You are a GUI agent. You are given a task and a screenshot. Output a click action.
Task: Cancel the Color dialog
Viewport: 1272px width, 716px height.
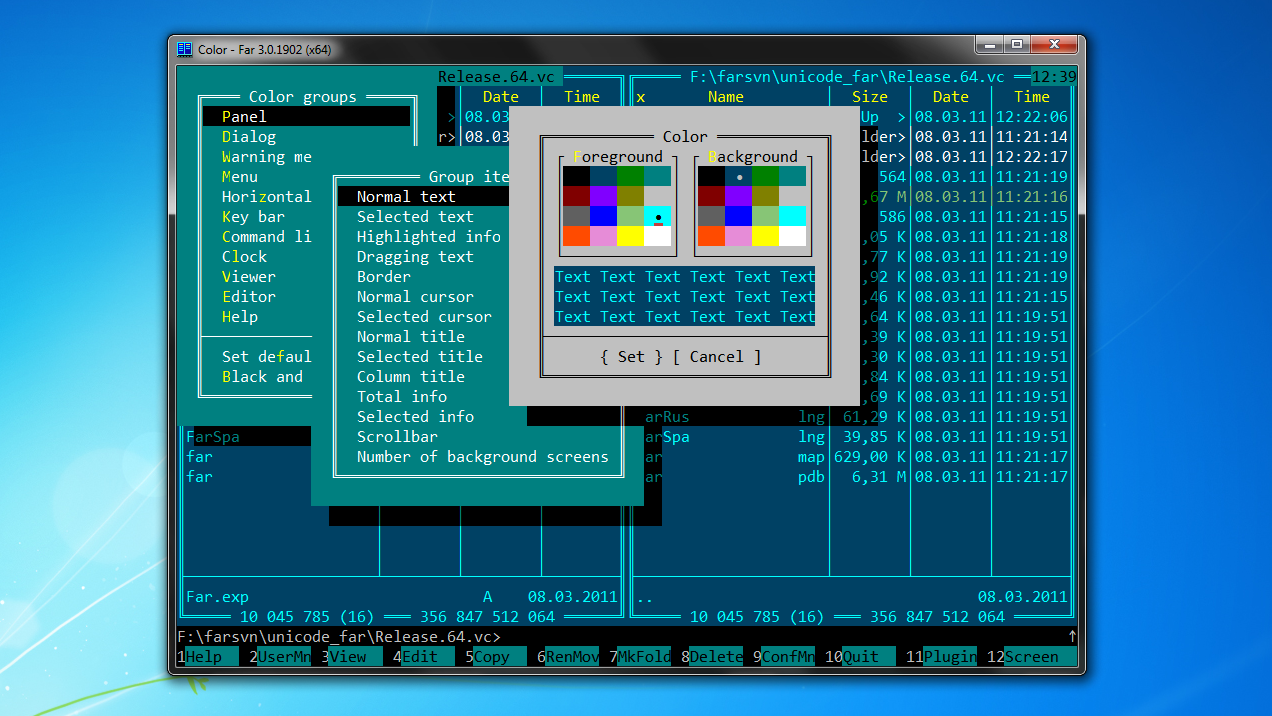(716, 357)
